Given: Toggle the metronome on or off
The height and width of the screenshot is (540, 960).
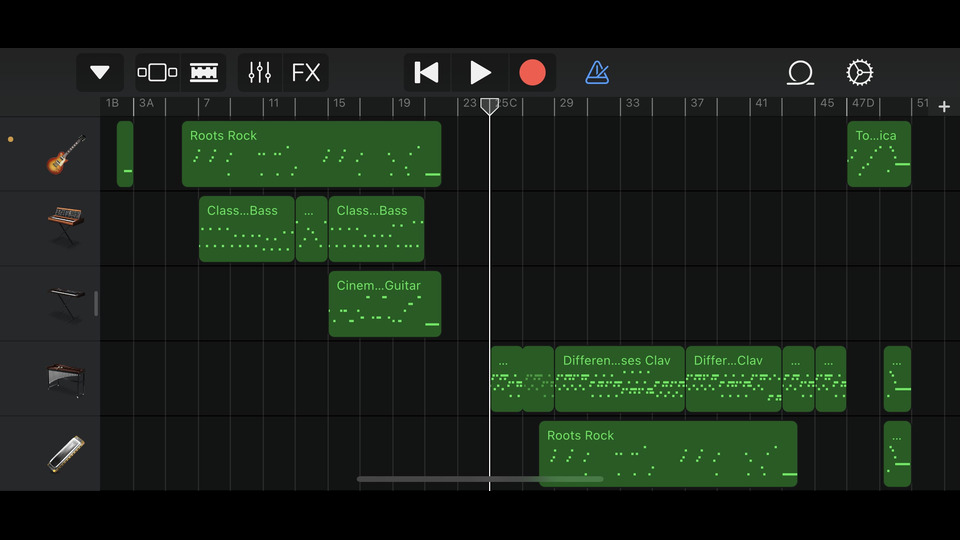Looking at the screenshot, I should point(597,73).
